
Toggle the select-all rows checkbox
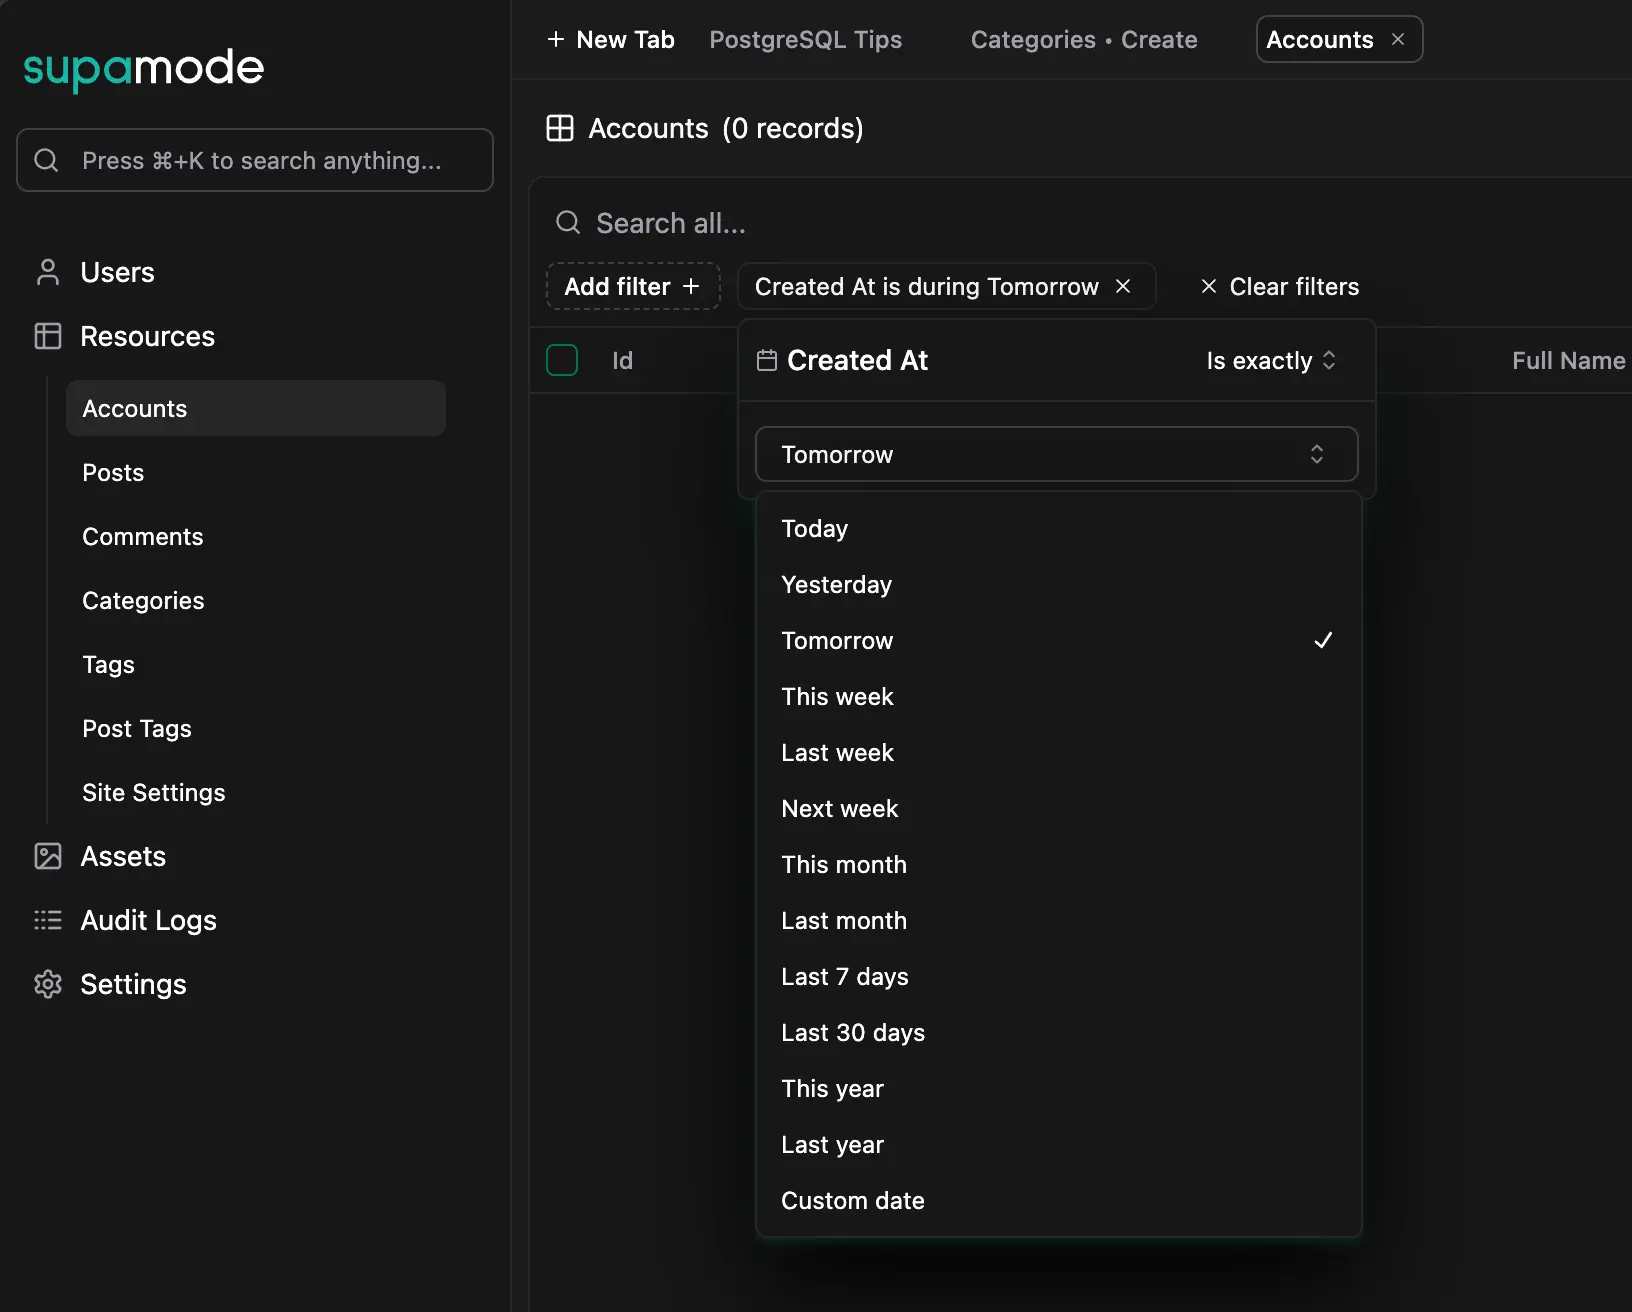(x=562, y=360)
